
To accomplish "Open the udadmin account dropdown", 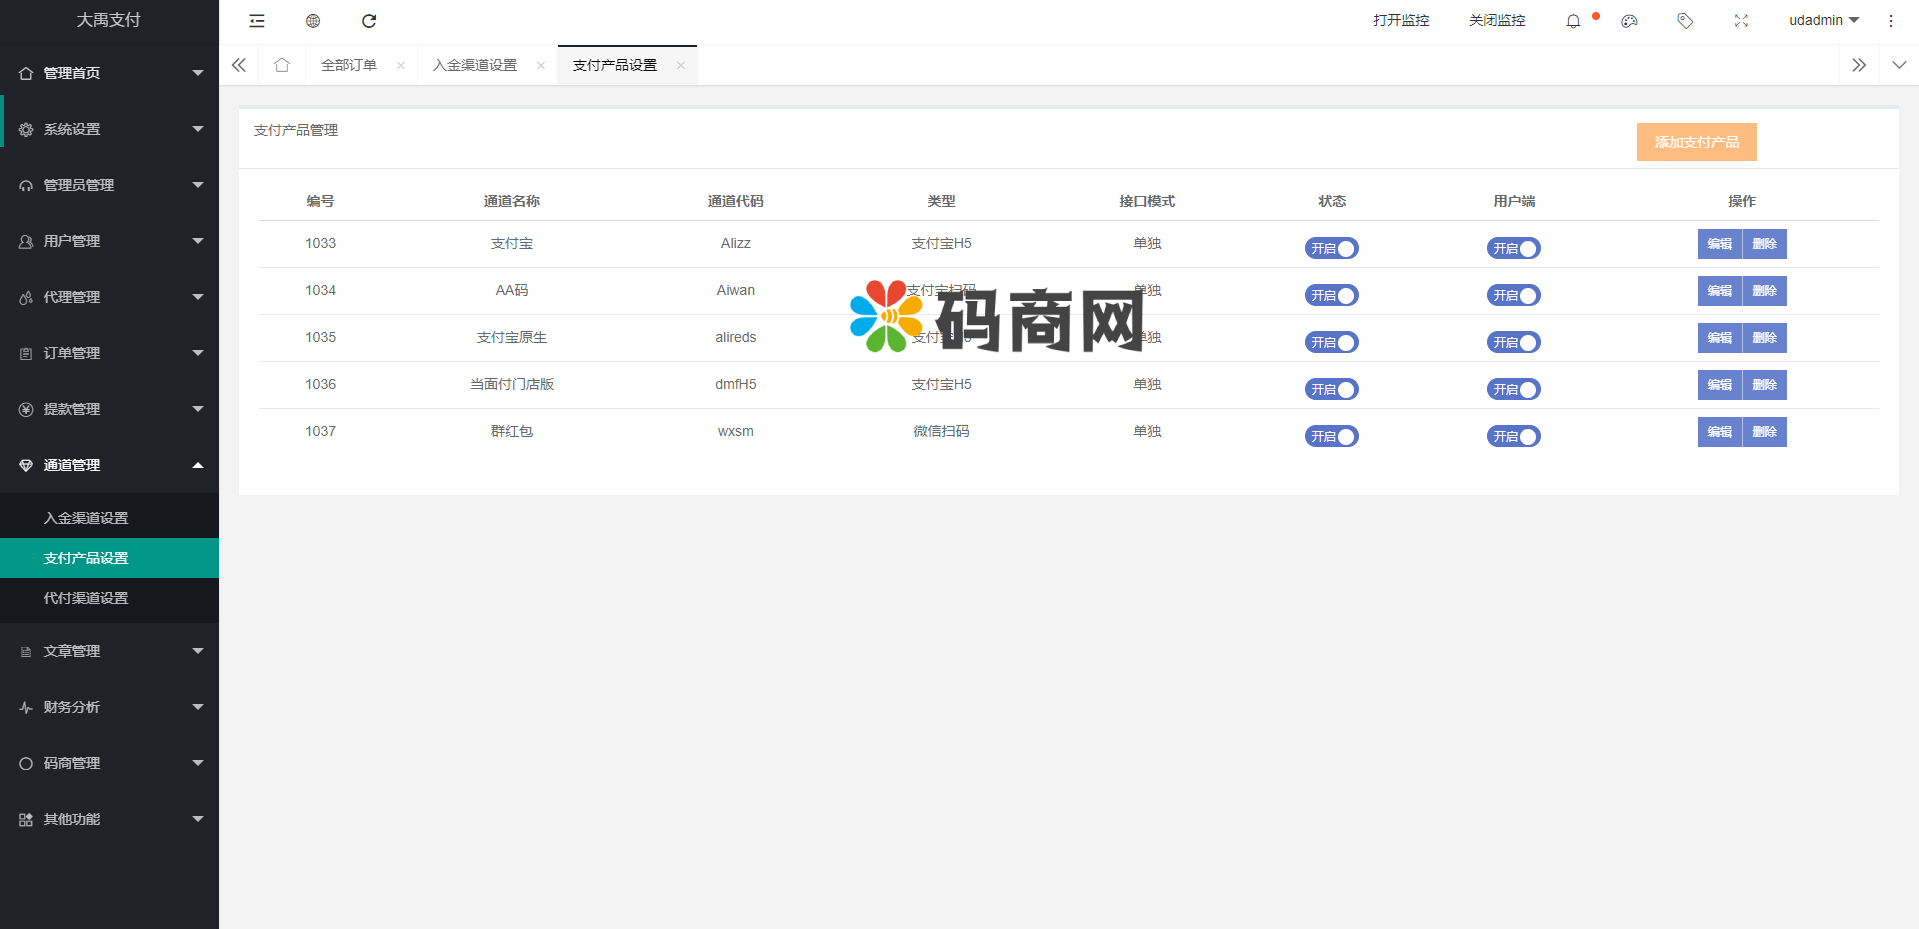I will pos(1822,20).
